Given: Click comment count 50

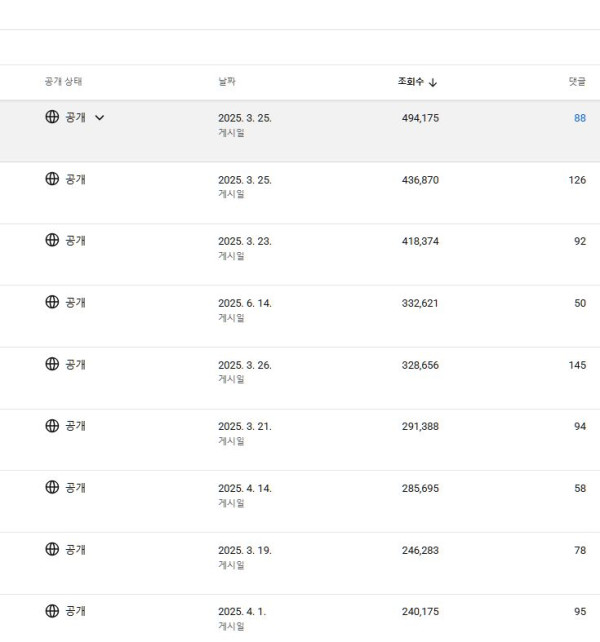Looking at the screenshot, I should click(x=580, y=303).
